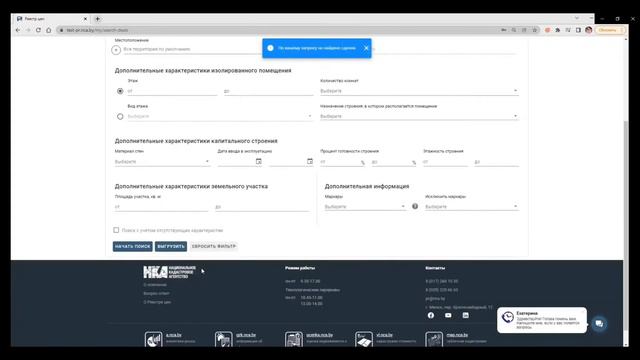The image size is (640, 360).
Task: Close the Реестр цен browser tab
Action: tap(85, 19)
